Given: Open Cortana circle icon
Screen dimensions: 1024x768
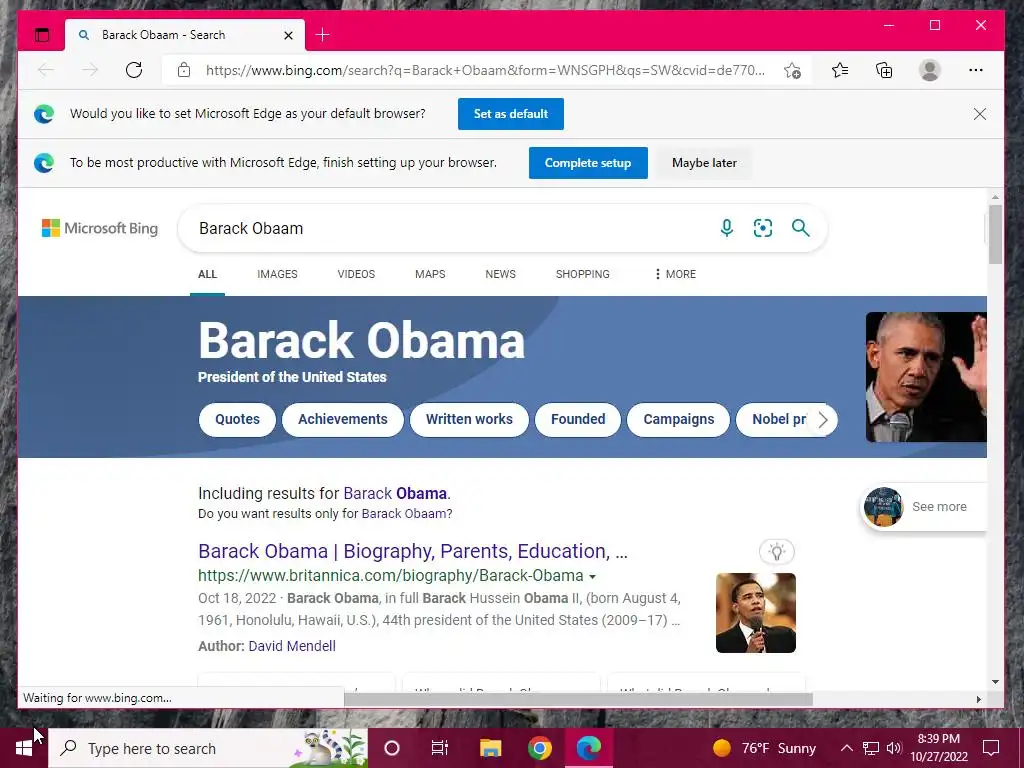Looking at the screenshot, I should [392, 748].
